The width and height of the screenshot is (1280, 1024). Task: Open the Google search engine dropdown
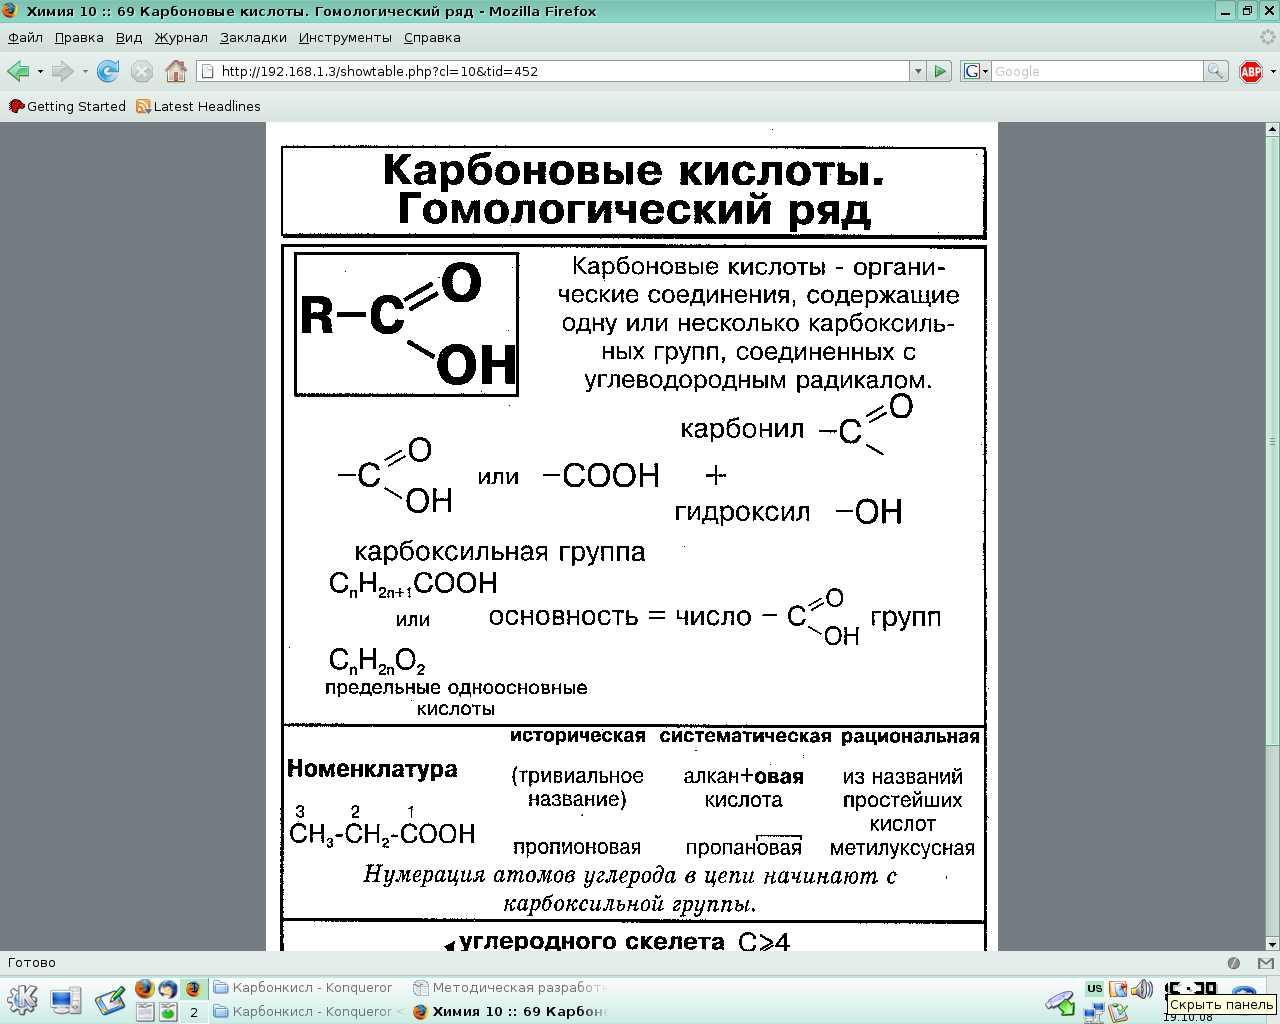tap(975, 71)
